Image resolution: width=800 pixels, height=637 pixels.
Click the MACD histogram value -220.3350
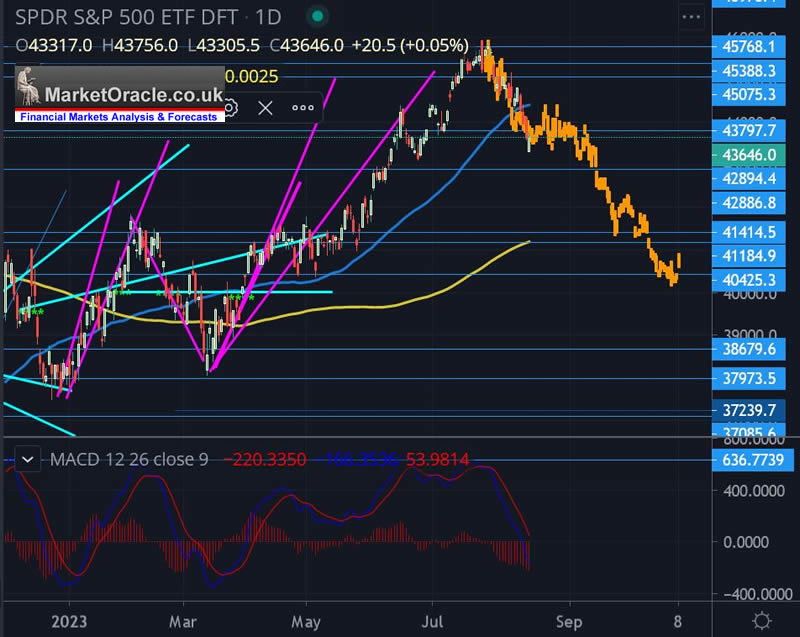tap(265, 460)
